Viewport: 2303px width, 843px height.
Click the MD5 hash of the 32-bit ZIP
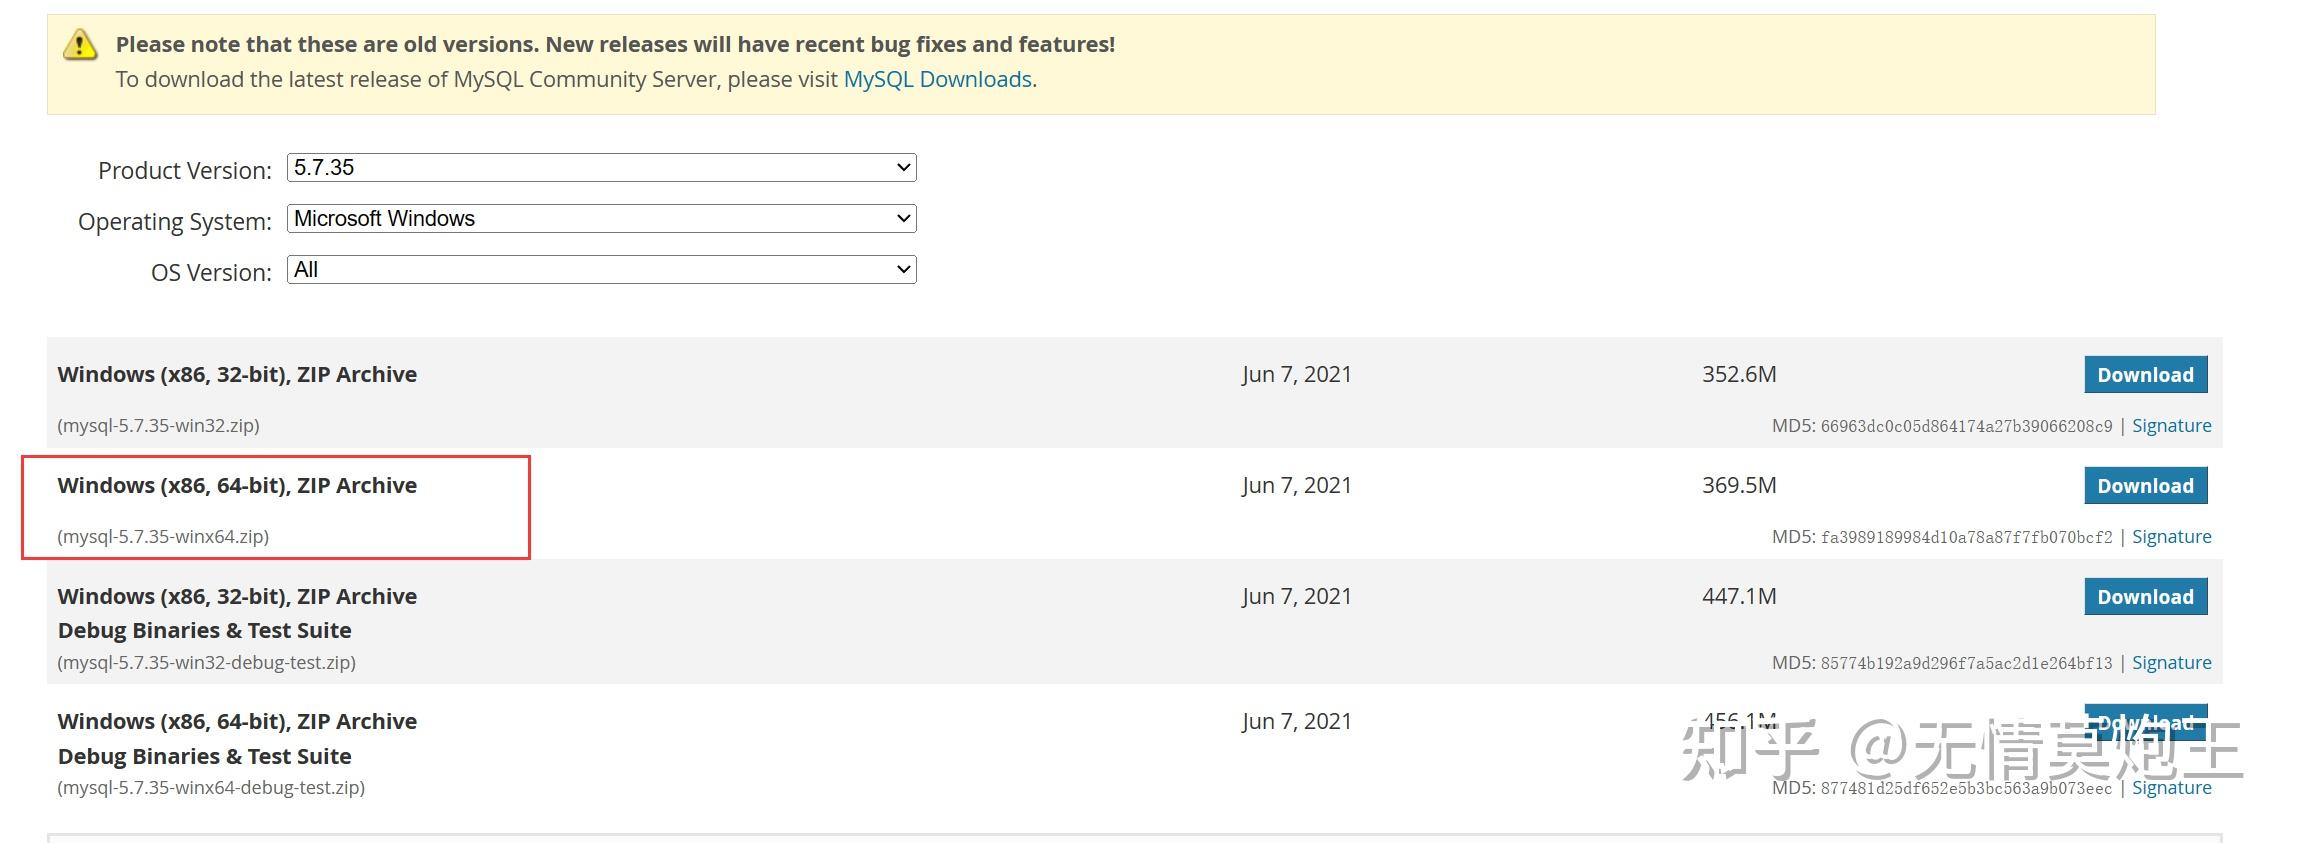[x=1966, y=427]
